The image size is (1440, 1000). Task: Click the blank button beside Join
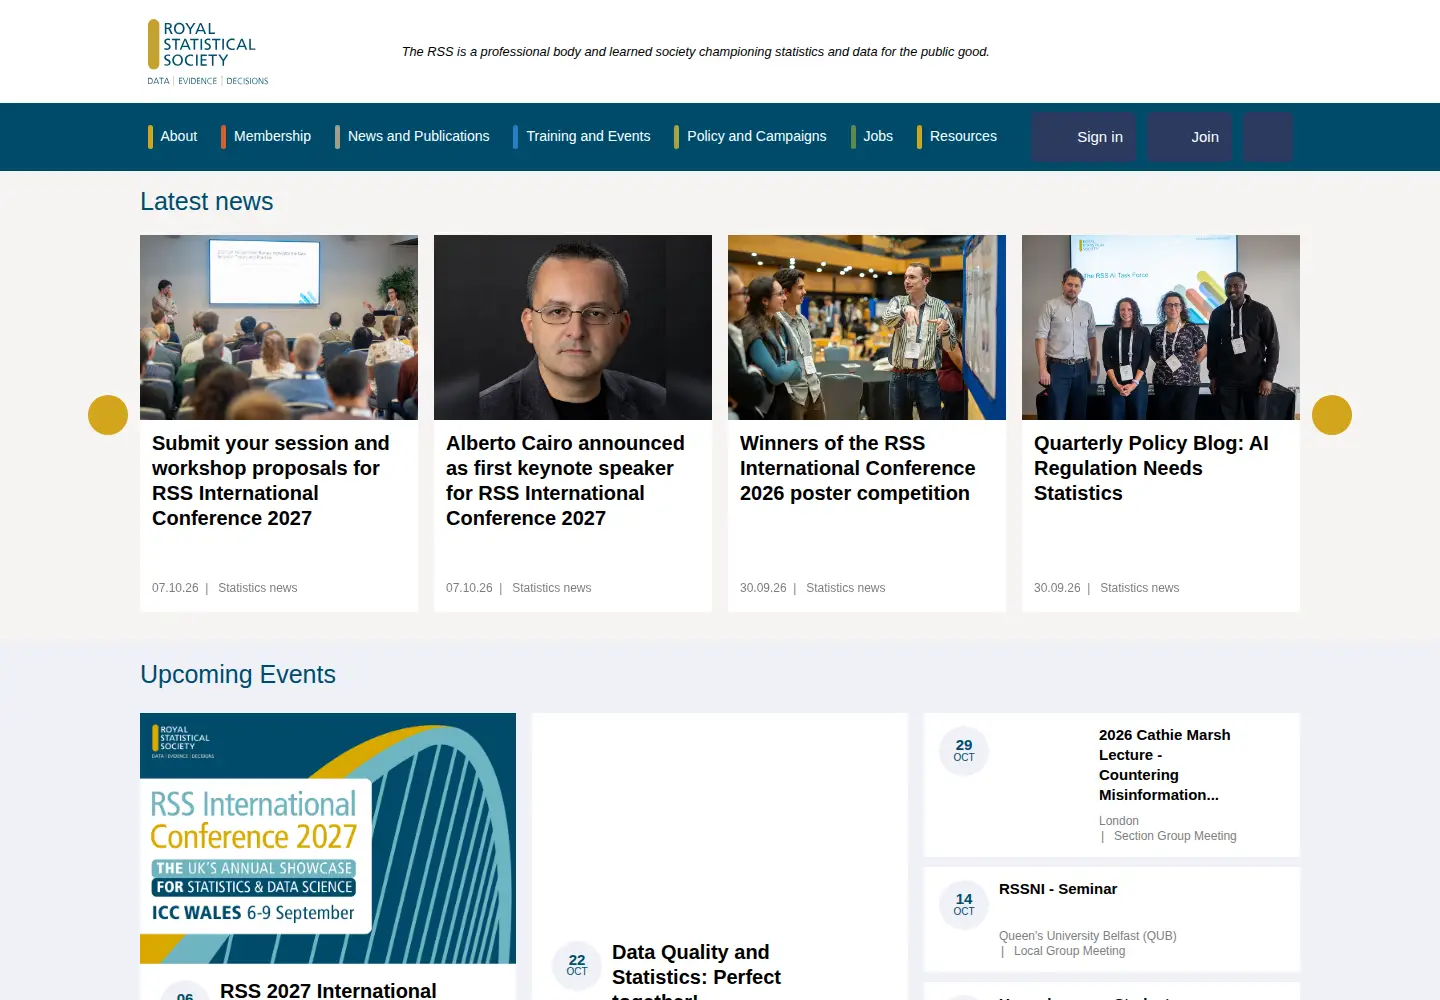click(1268, 137)
